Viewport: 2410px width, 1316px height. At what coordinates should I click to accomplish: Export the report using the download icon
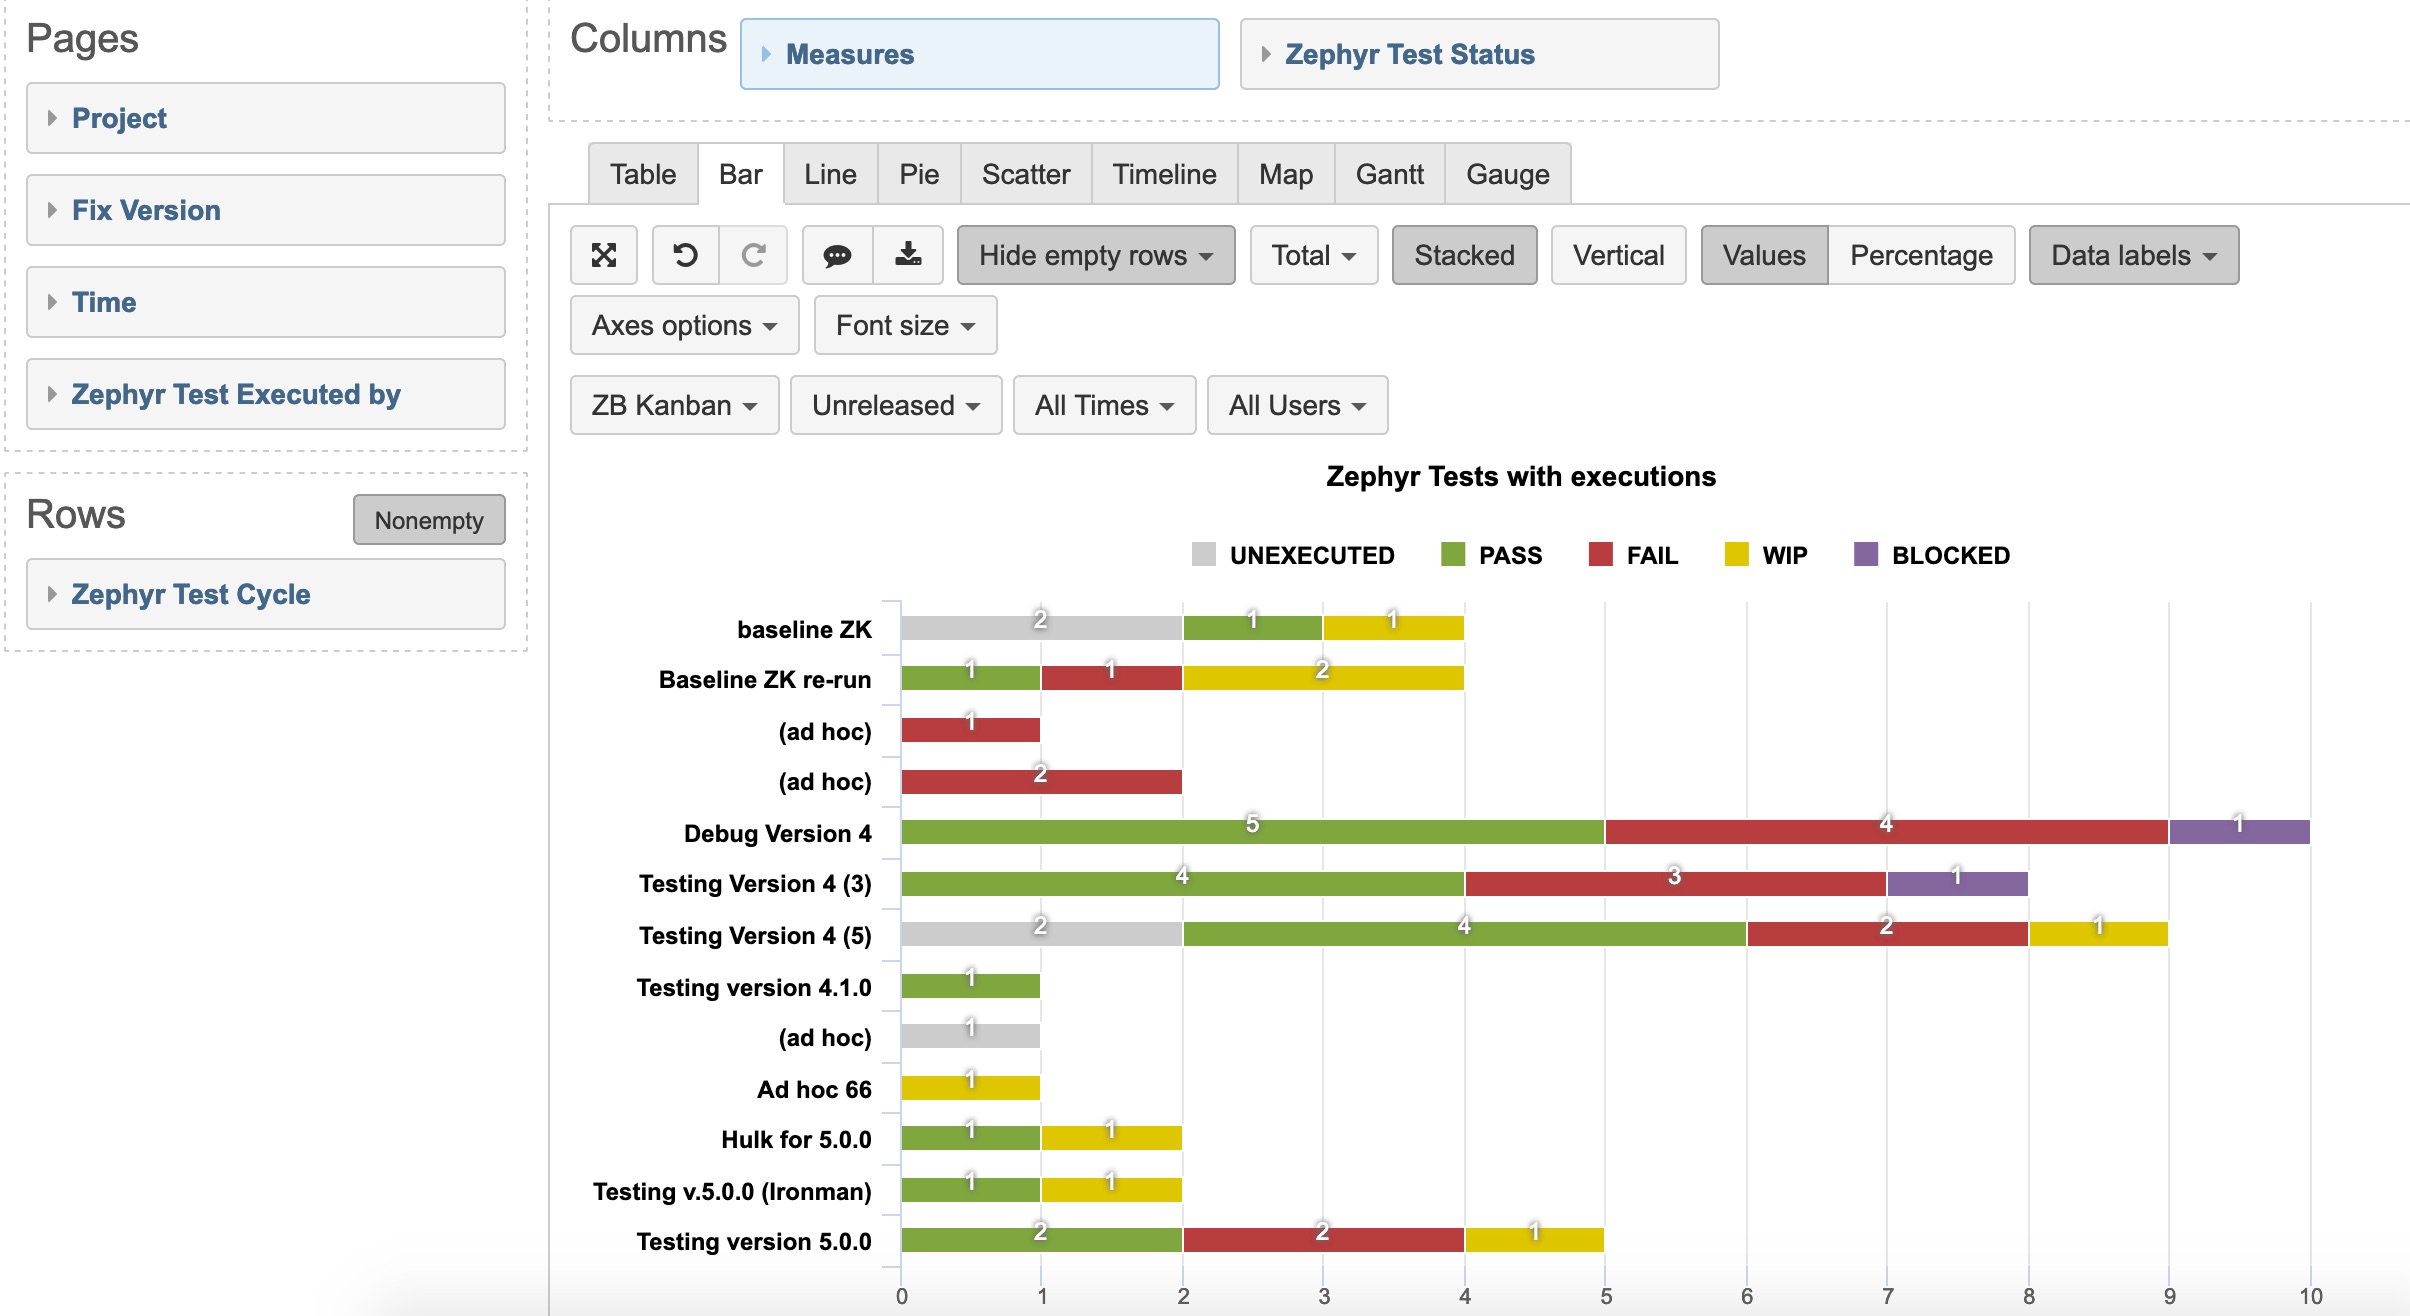[x=906, y=255]
